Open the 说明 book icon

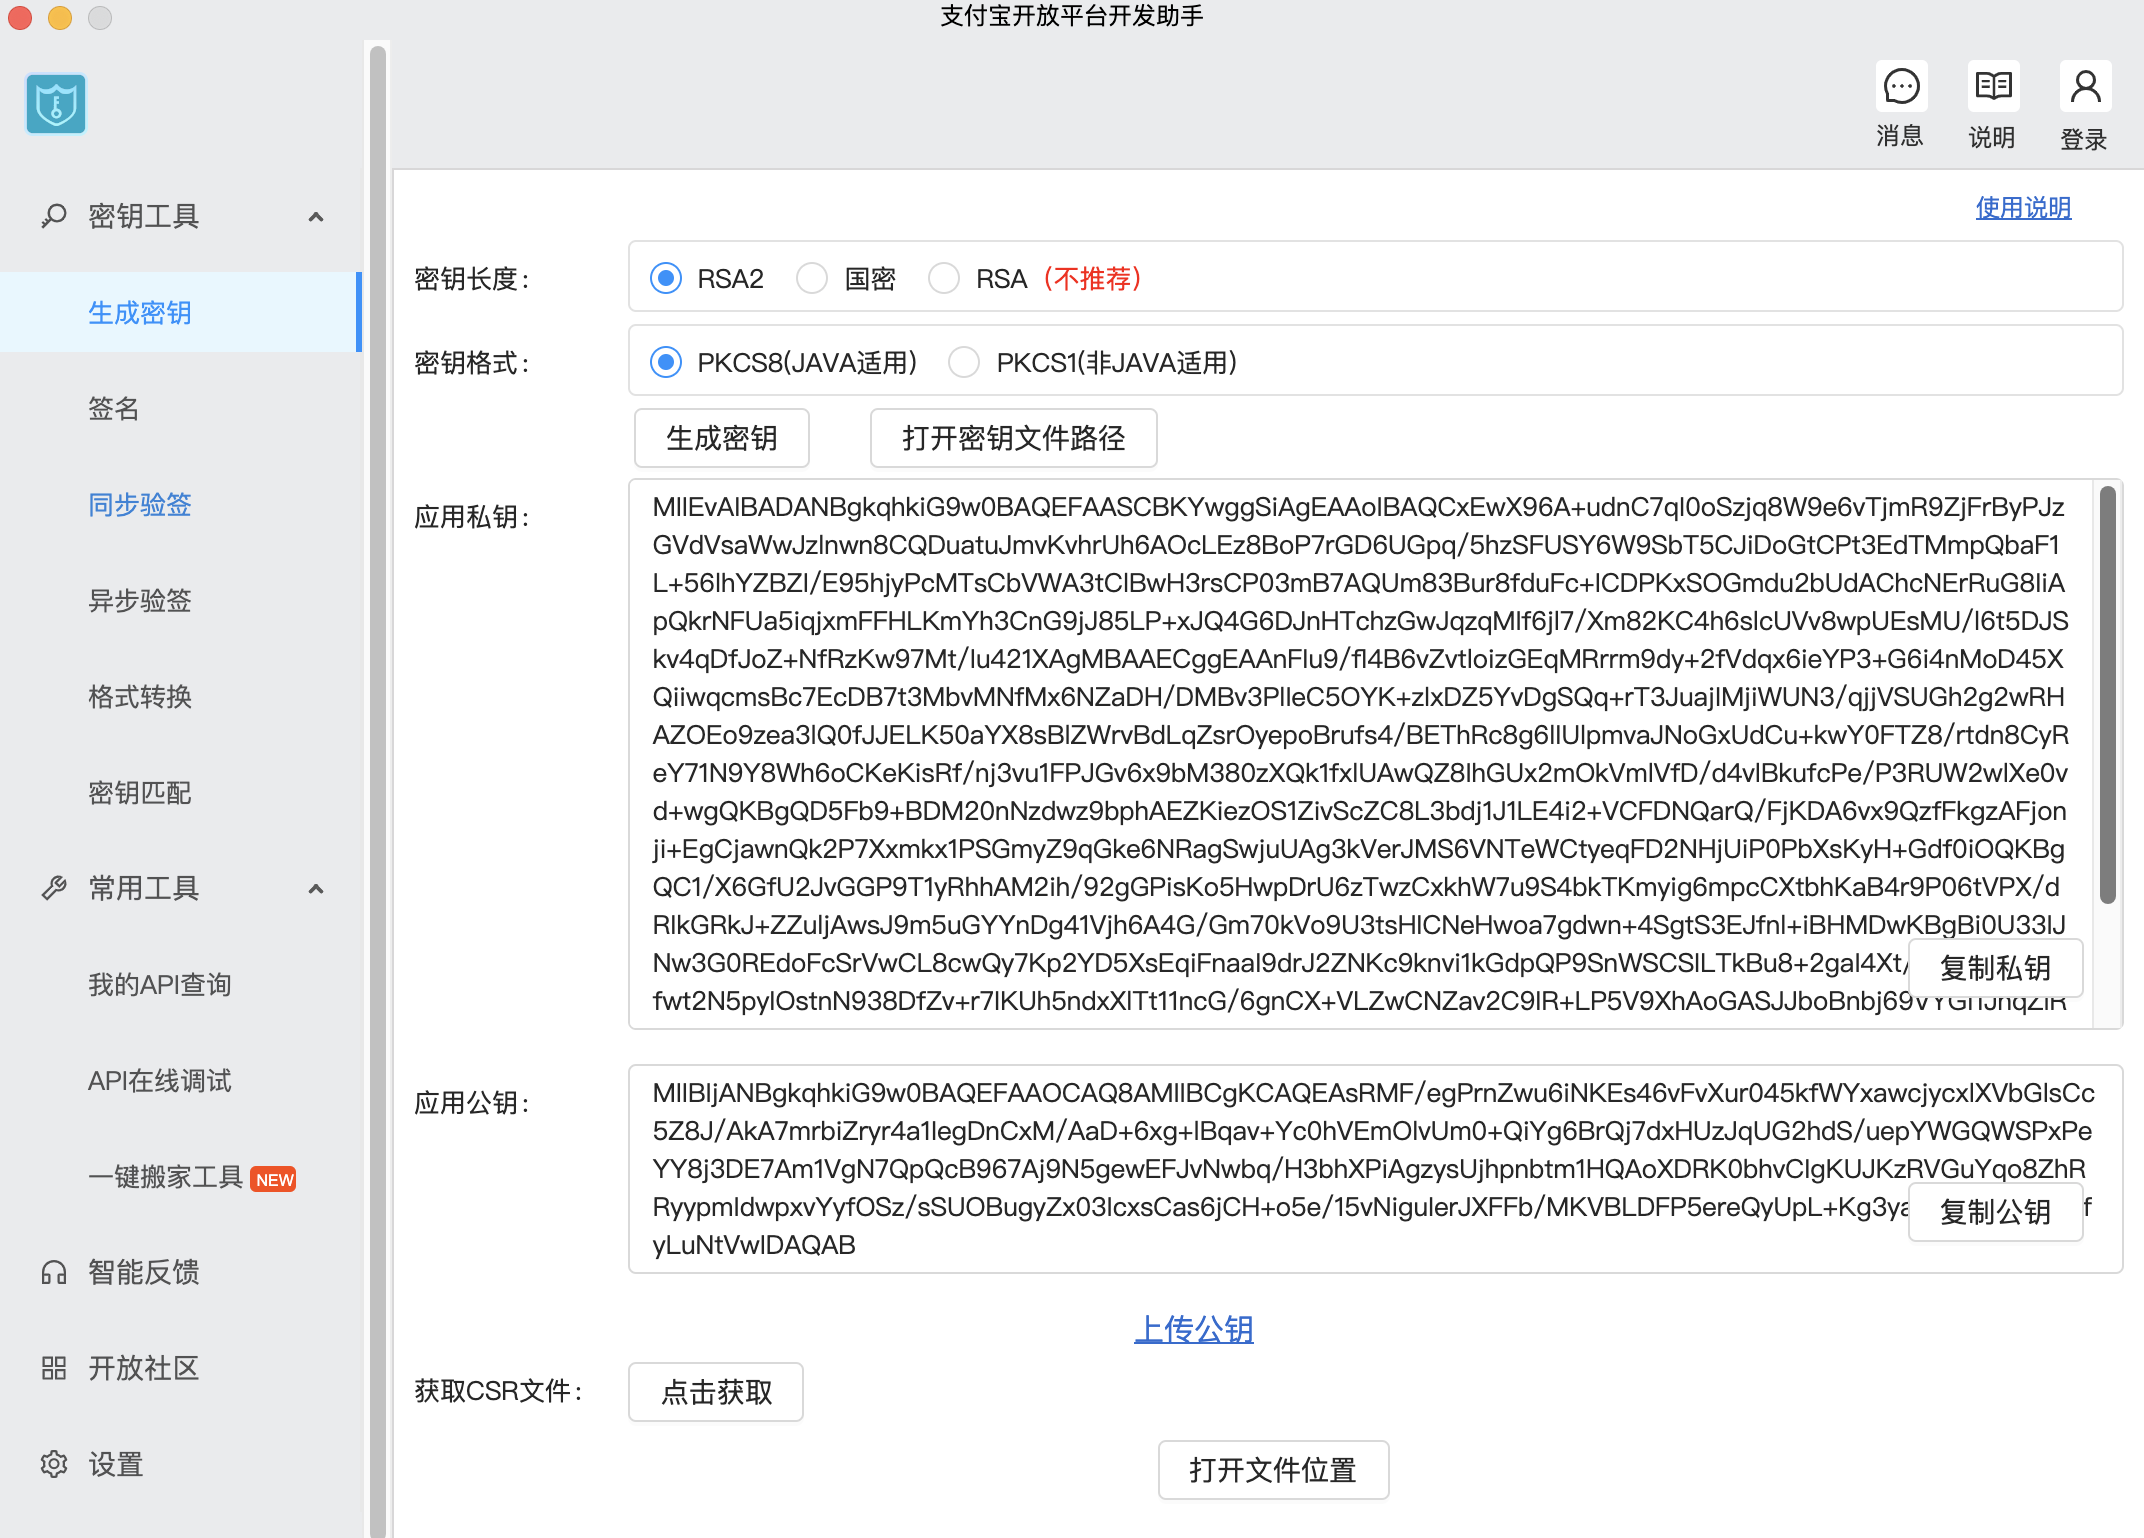[x=1993, y=87]
